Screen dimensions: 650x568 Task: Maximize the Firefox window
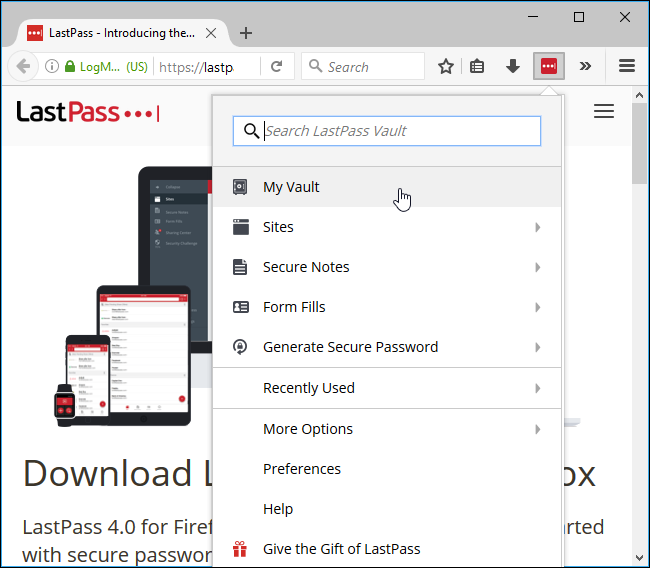[x=579, y=17]
